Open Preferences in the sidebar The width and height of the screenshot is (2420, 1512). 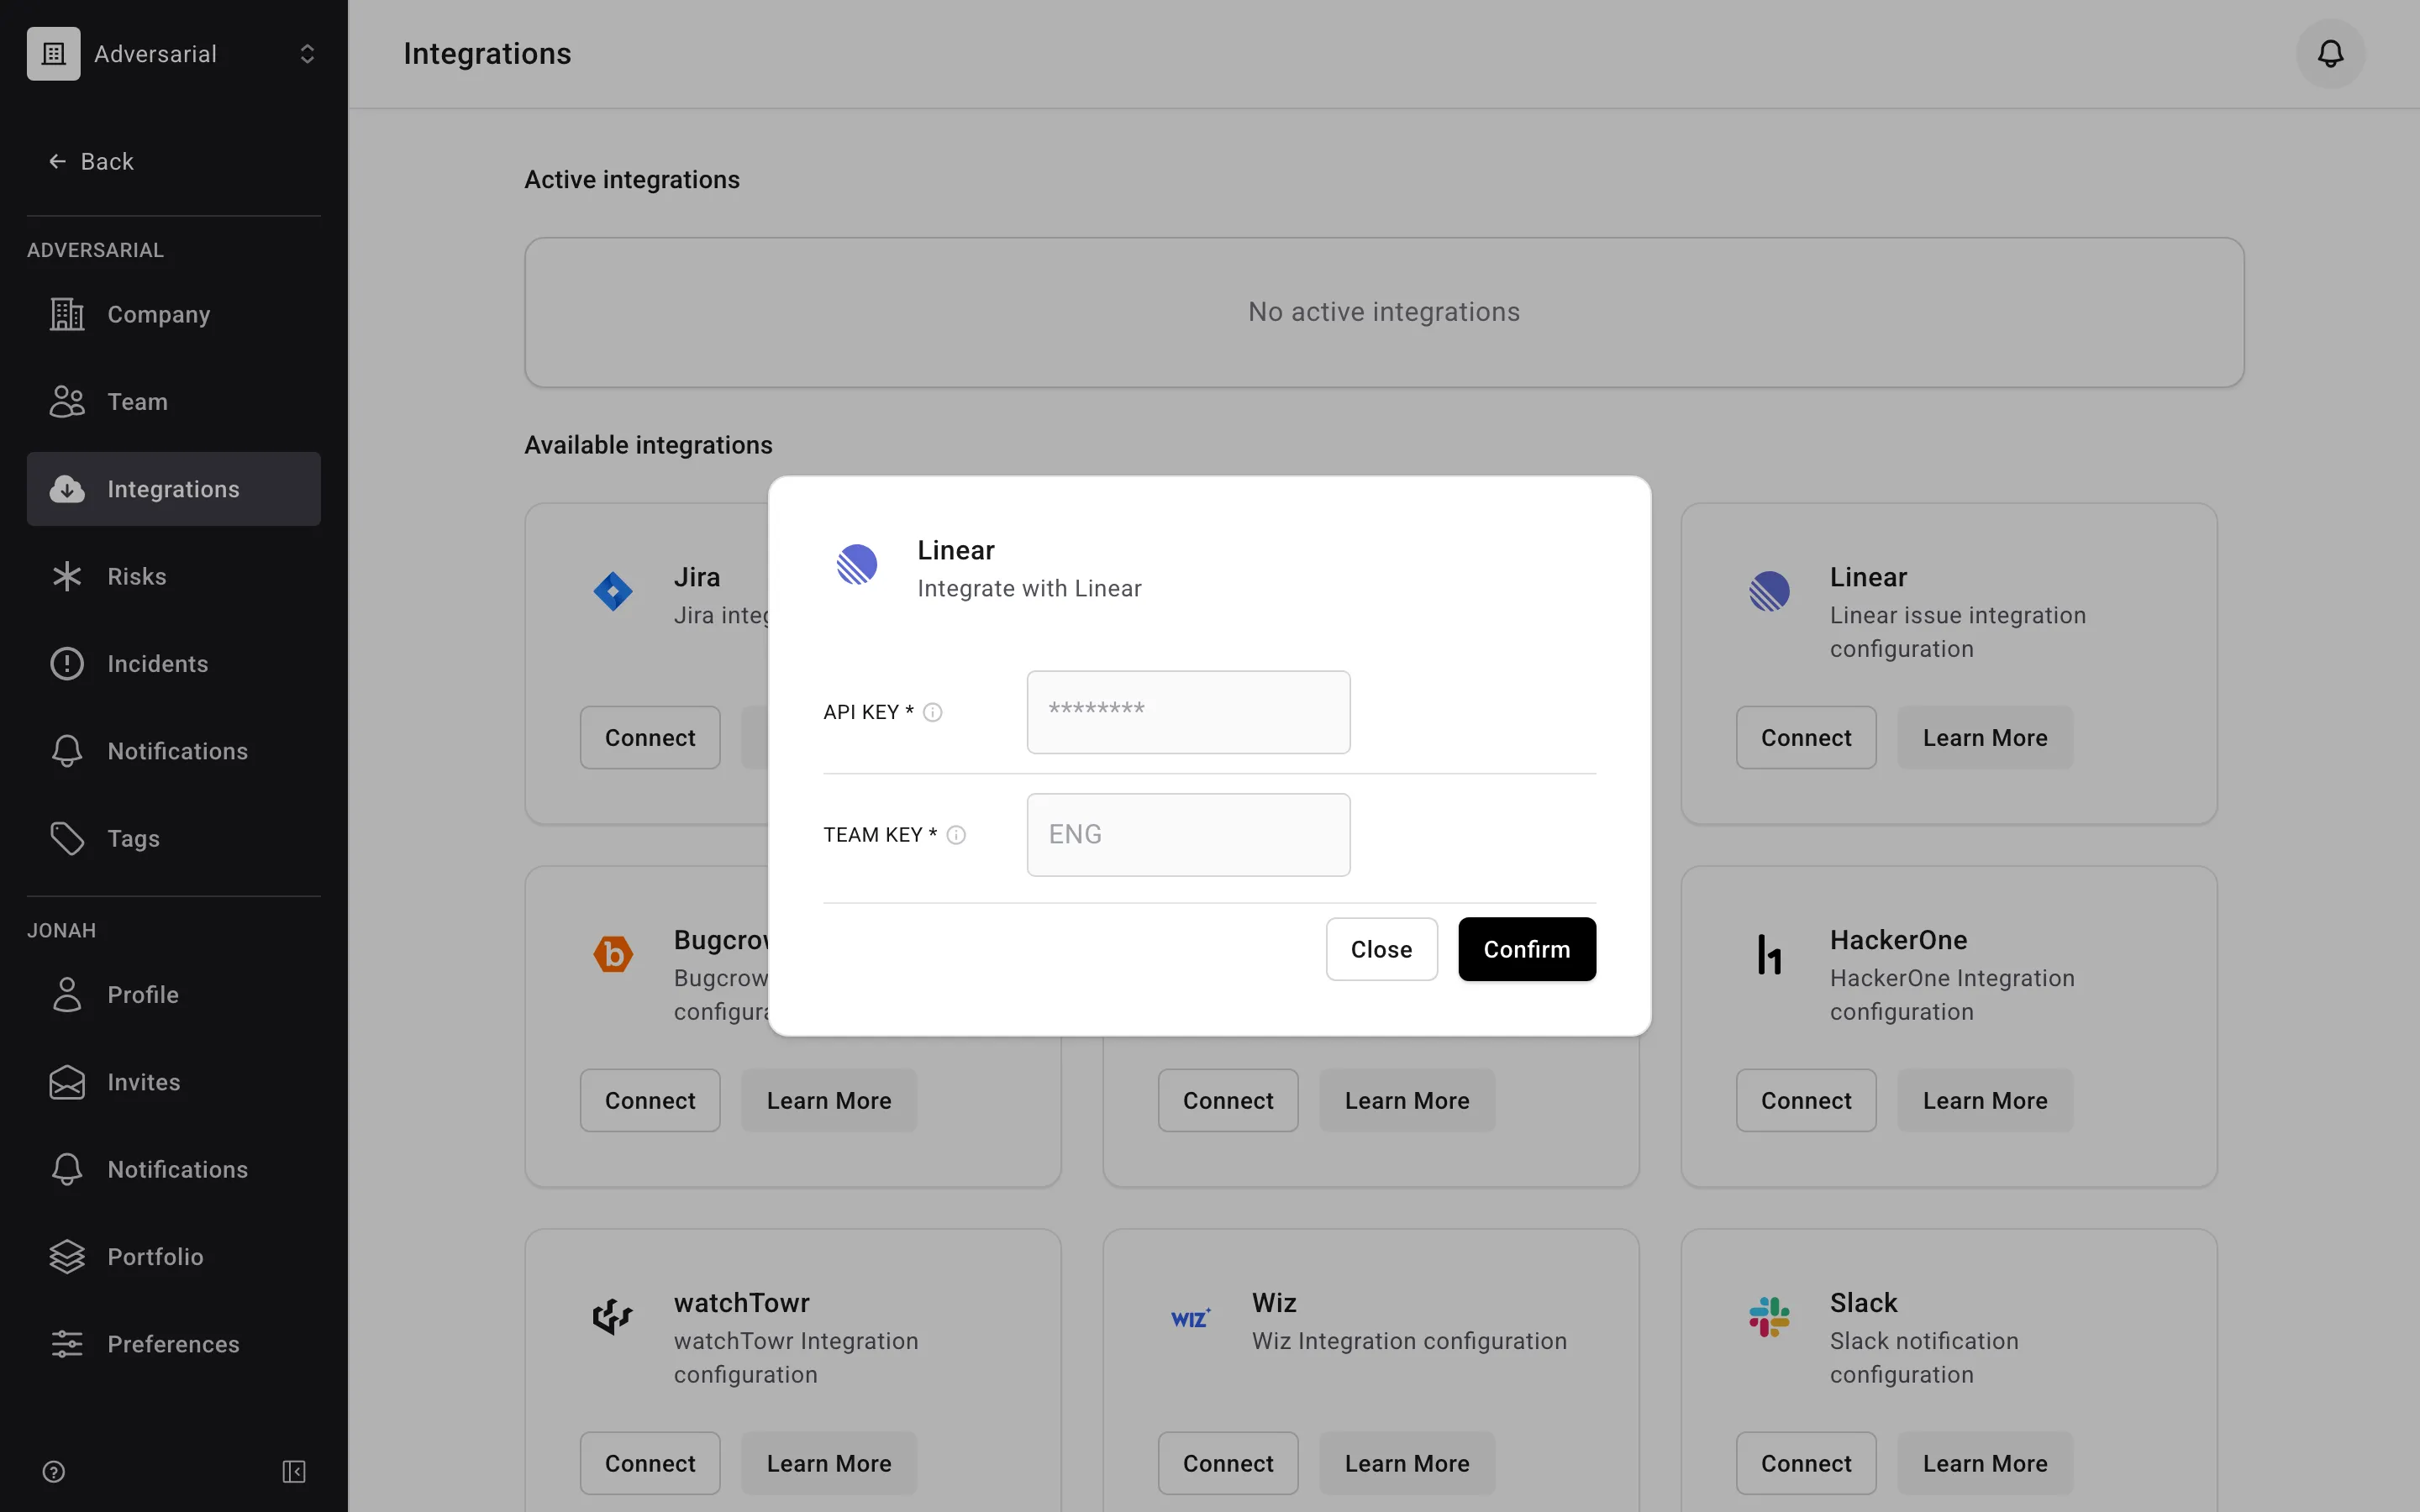coord(174,1344)
